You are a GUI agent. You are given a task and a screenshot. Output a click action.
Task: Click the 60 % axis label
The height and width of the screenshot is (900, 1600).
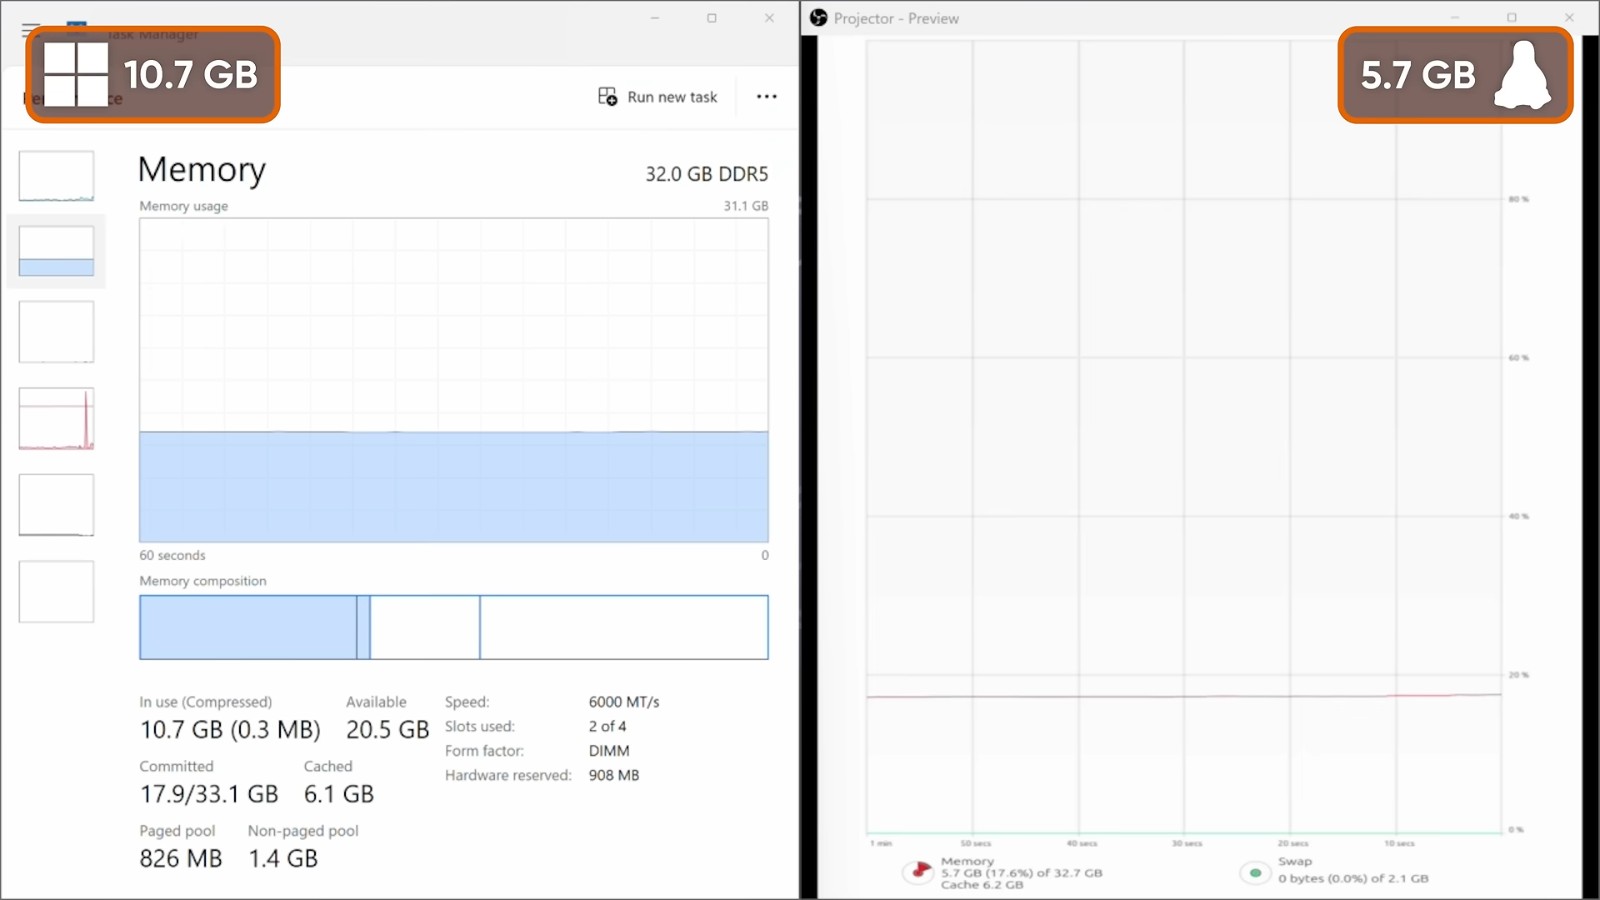(1519, 358)
